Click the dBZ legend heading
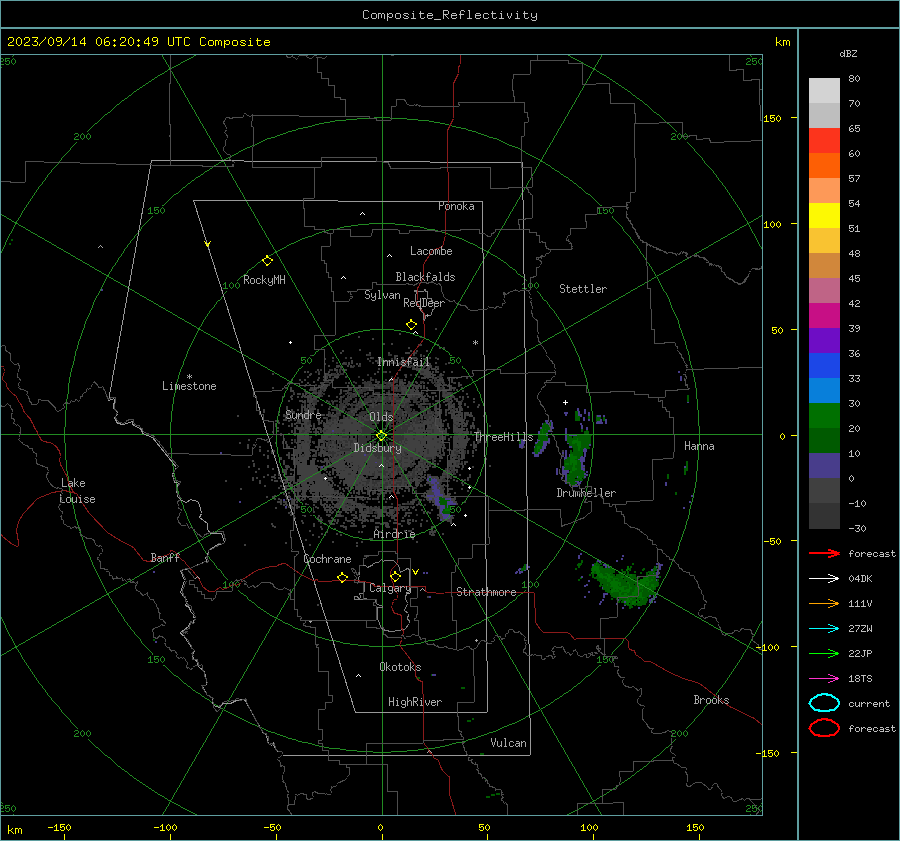 pyautogui.click(x=848, y=53)
